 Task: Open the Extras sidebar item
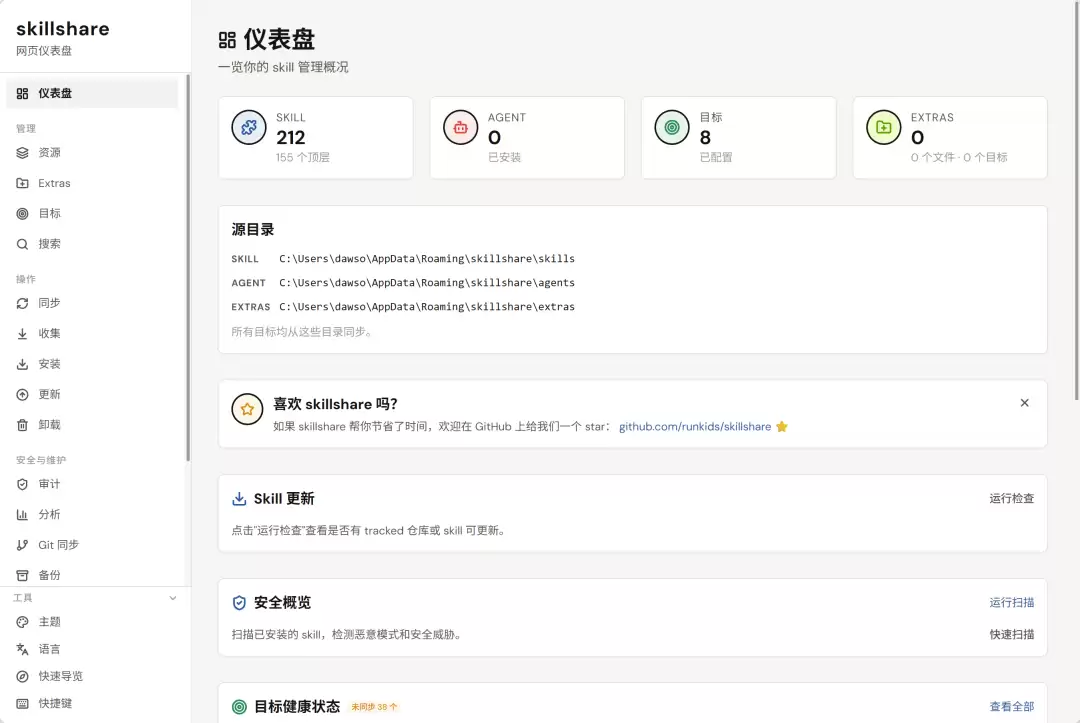[92, 183]
